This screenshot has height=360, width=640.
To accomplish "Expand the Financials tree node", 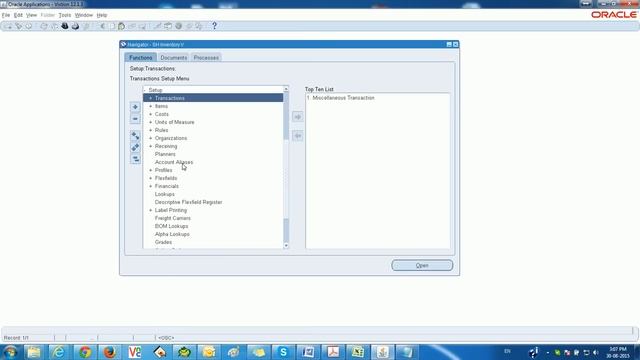I will (x=151, y=186).
